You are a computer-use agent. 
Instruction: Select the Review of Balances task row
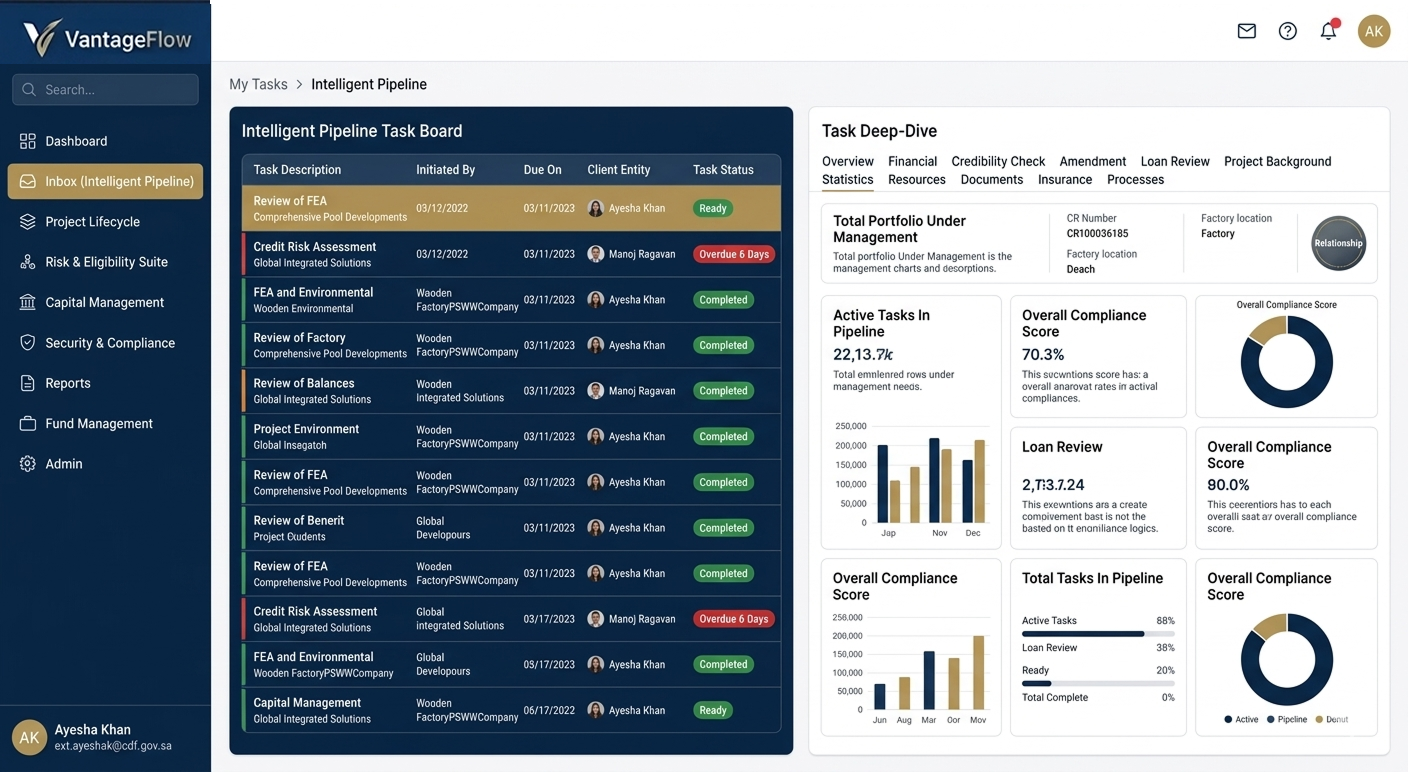click(x=511, y=391)
